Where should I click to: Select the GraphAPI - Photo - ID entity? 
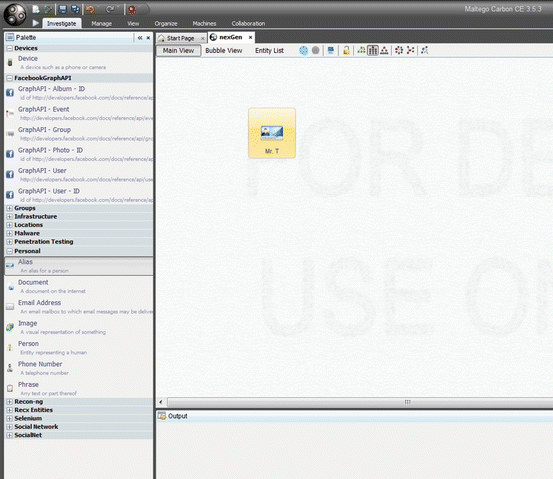(x=79, y=154)
